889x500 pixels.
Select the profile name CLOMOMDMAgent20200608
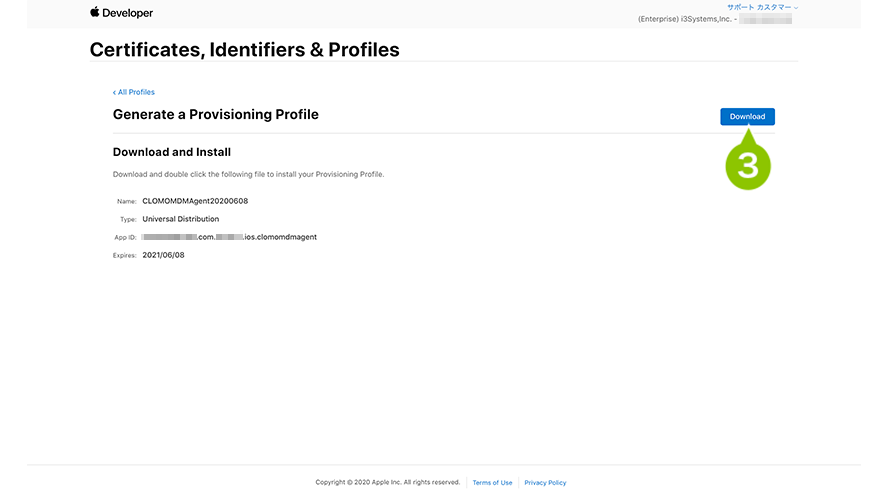195,201
